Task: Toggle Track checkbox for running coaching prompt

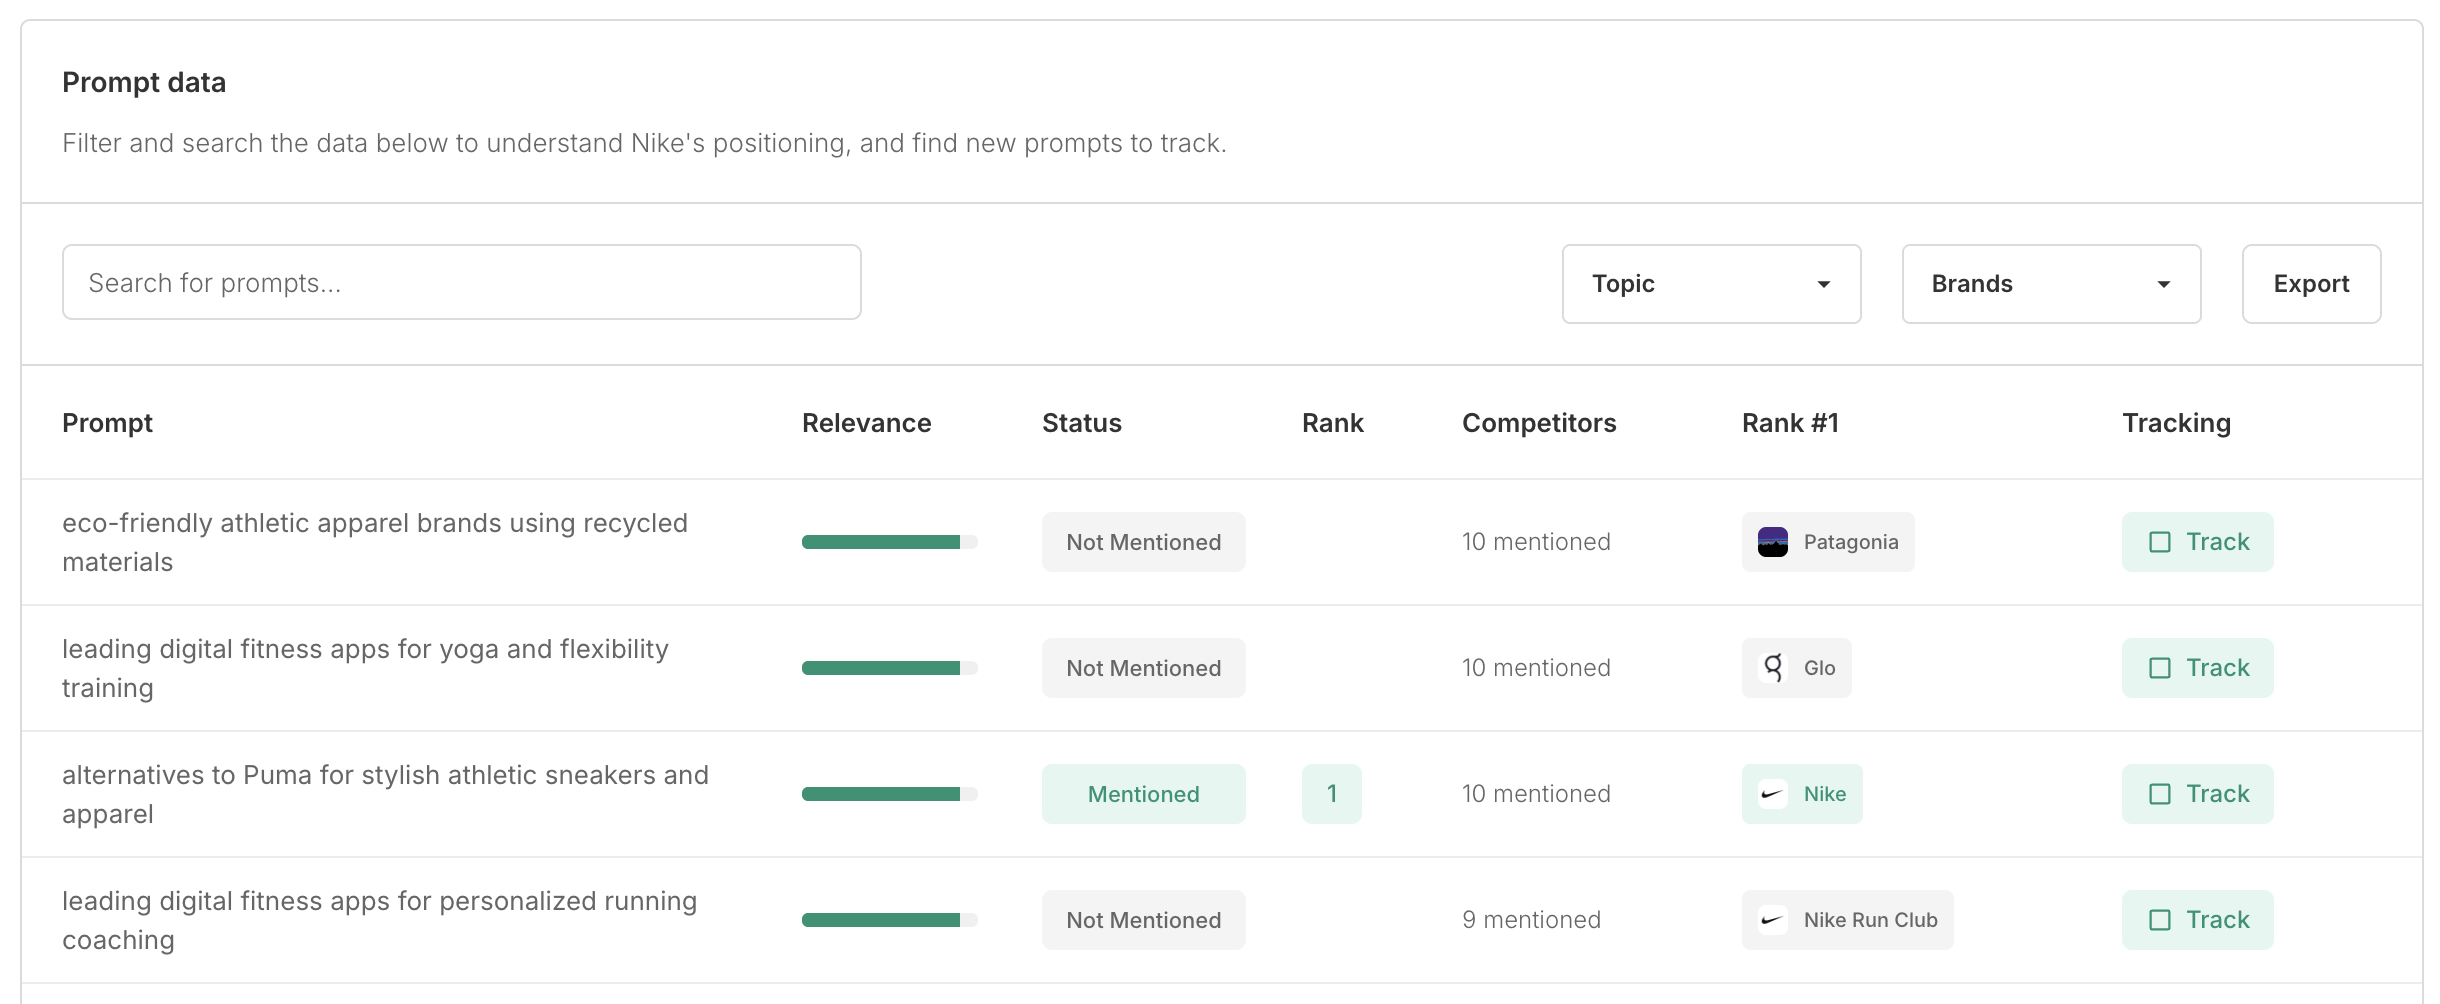Action: pyautogui.click(x=2160, y=920)
